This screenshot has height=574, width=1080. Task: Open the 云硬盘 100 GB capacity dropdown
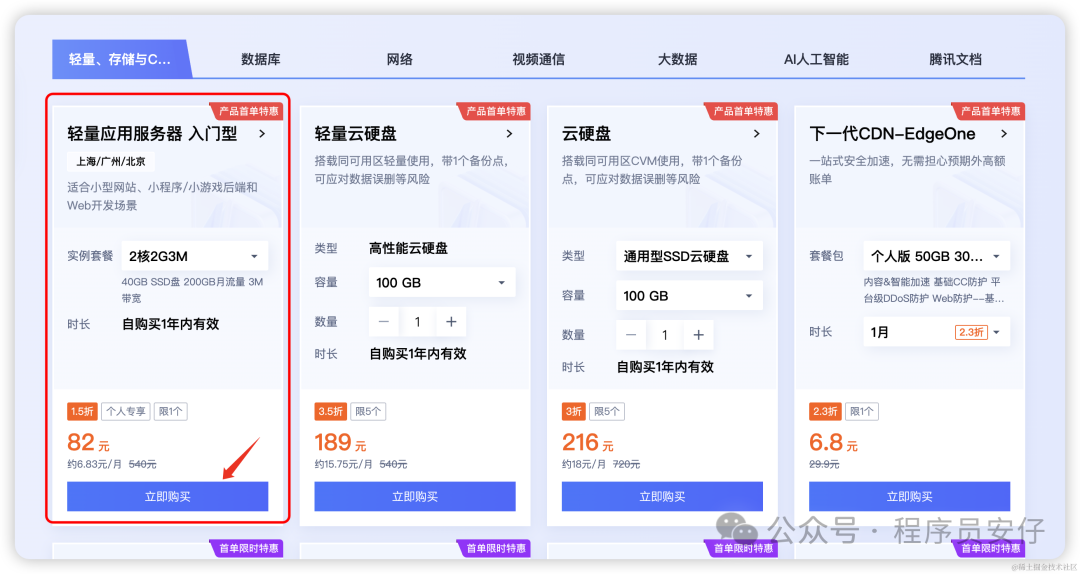click(689, 296)
